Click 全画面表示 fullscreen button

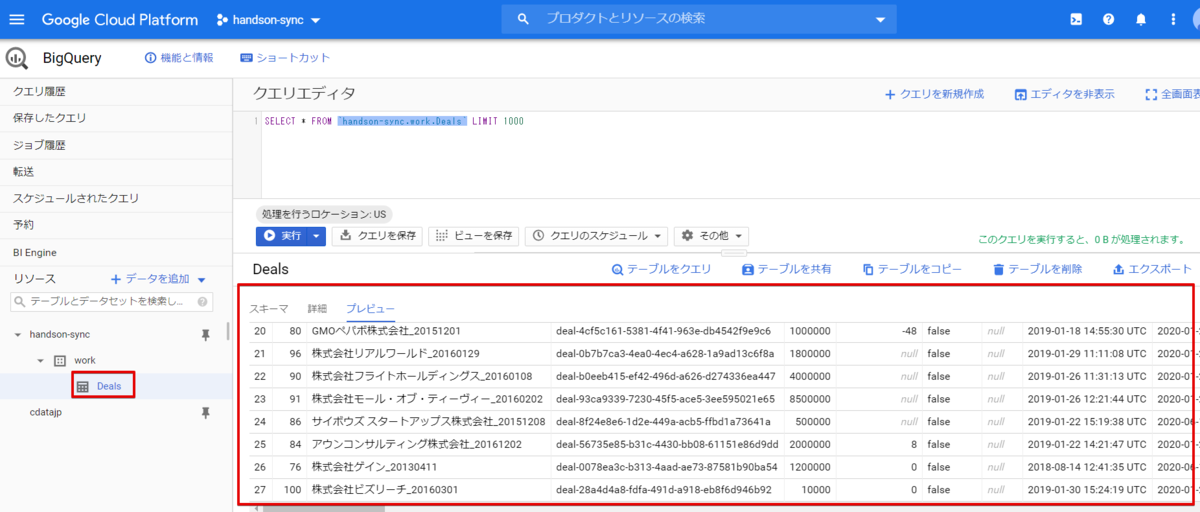pyautogui.click(x=1172, y=94)
